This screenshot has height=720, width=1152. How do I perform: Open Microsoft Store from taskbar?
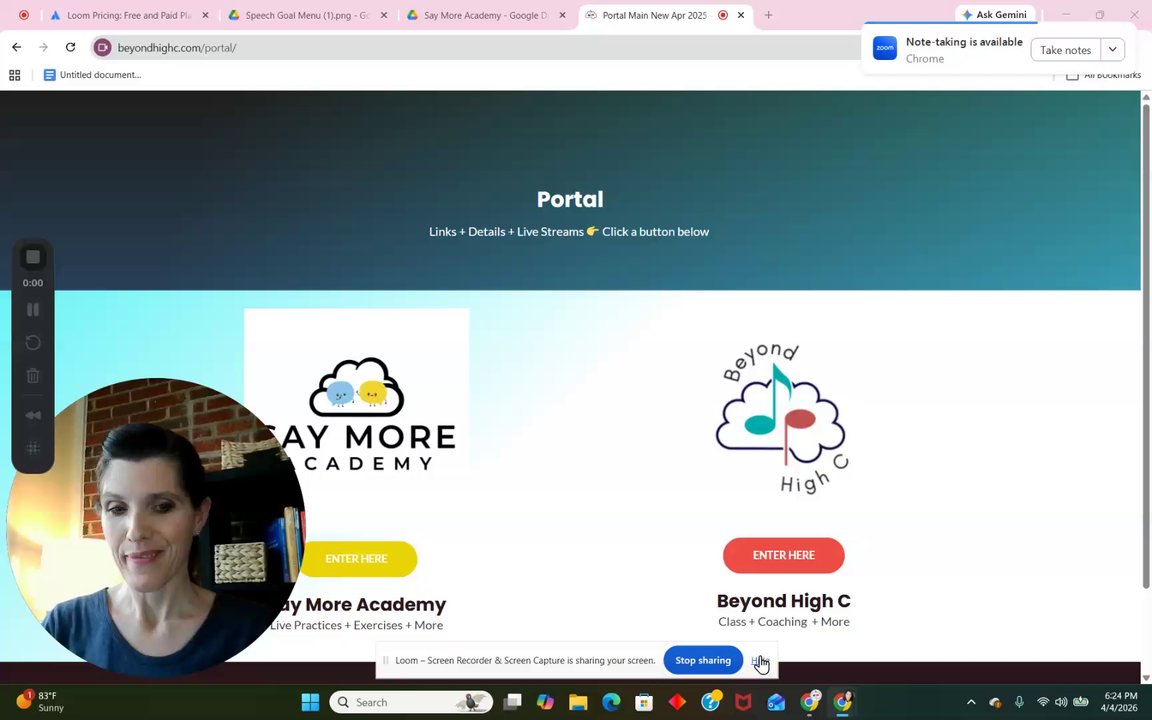pyautogui.click(x=644, y=702)
